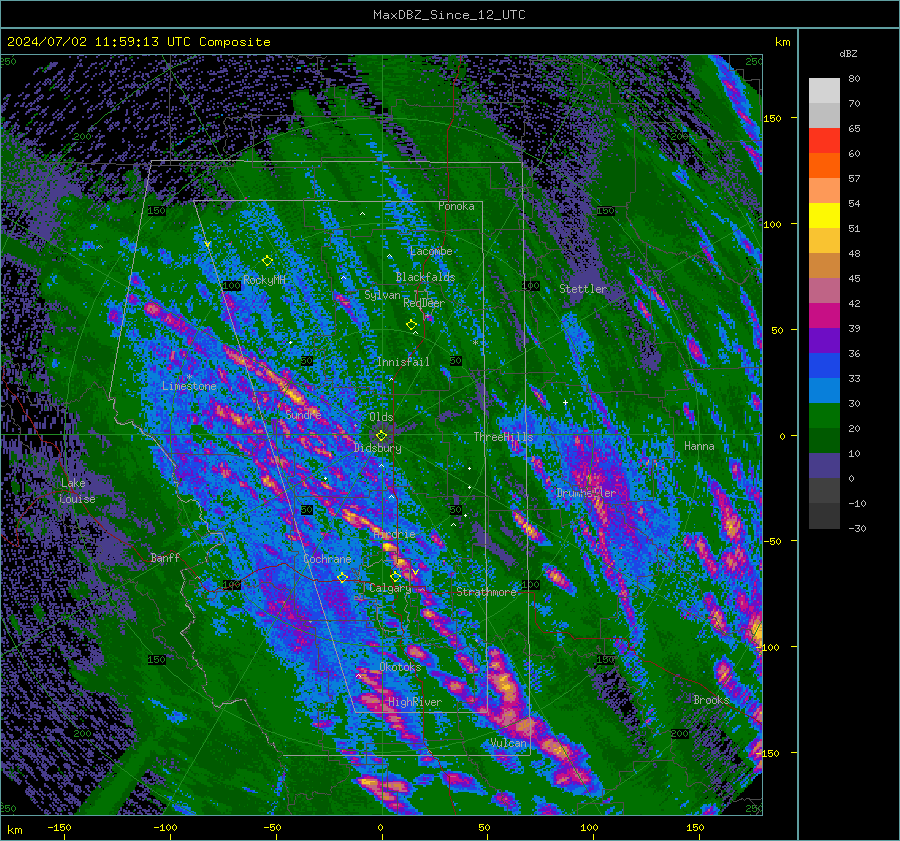
Task: Click the Blackfalds label
Action: (x=425, y=277)
